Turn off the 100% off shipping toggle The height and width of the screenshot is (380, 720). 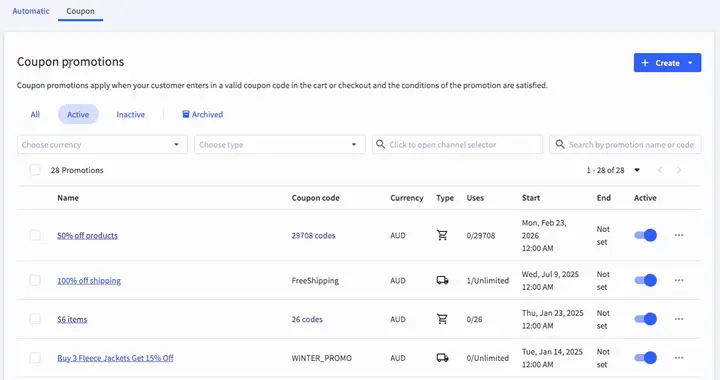pyautogui.click(x=646, y=280)
